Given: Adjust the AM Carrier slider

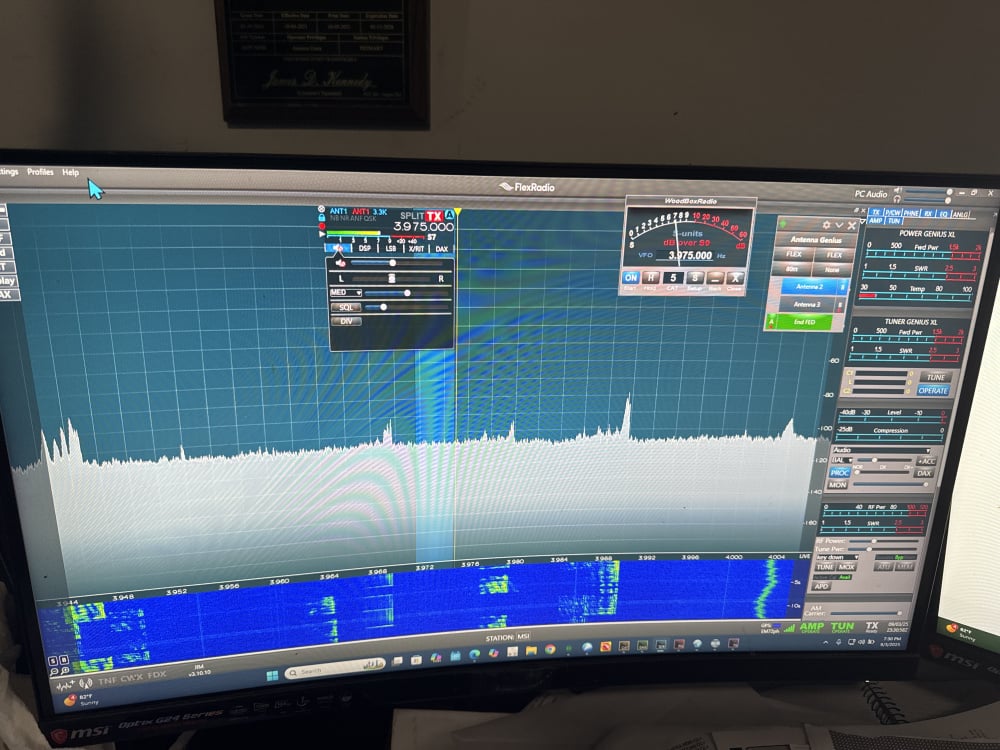Looking at the screenshot, I should point(866,613).
